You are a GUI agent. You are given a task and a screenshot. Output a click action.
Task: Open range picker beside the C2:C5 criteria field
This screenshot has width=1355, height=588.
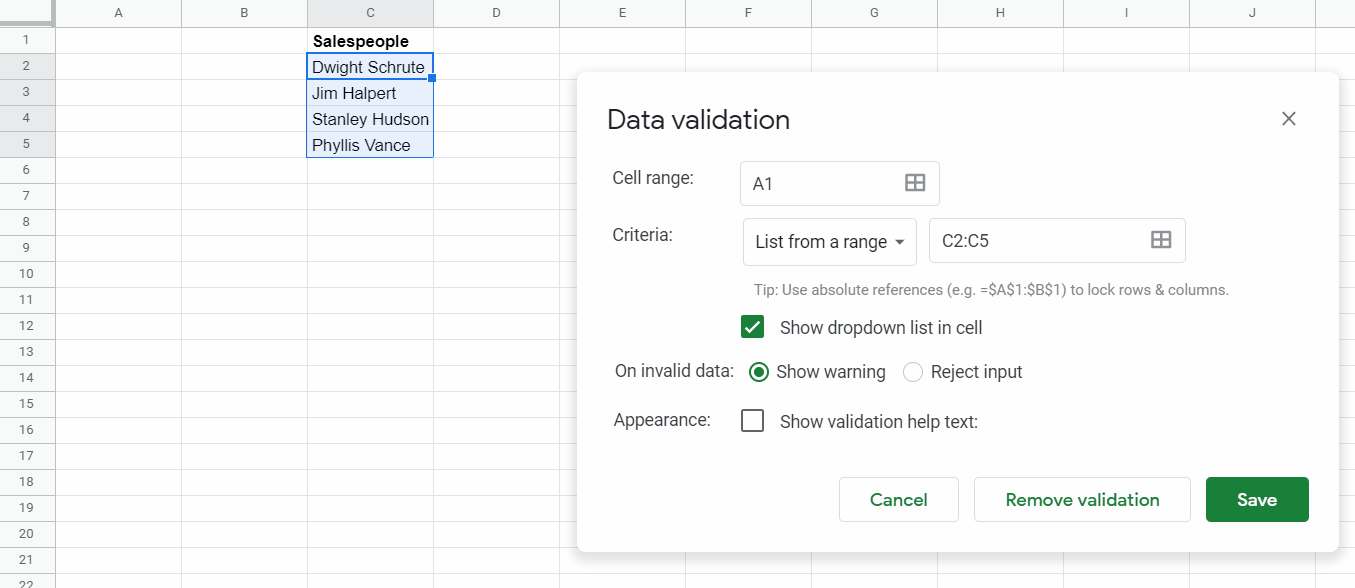pyautogui.click(x=1161, y=240)
